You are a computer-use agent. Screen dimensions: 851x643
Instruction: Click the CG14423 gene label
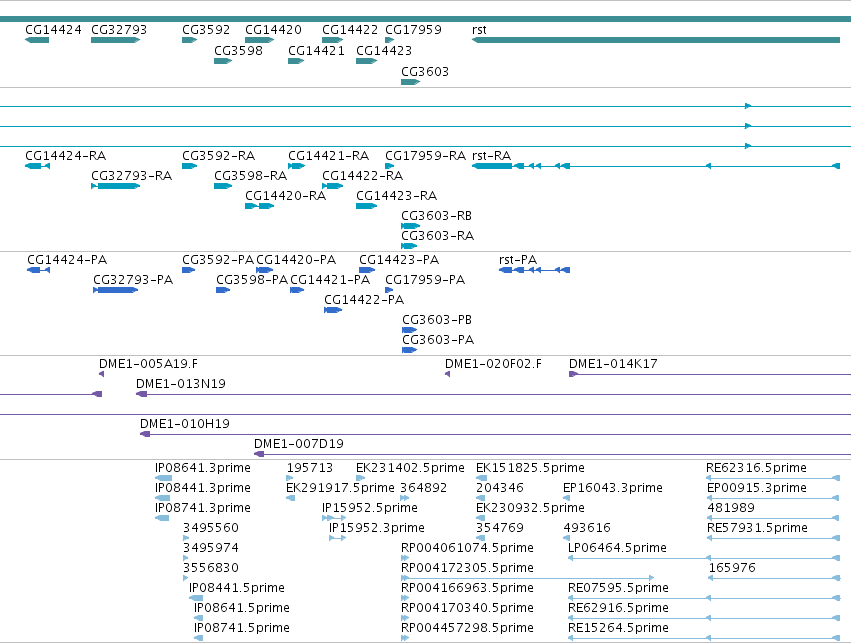coord(384,50)
